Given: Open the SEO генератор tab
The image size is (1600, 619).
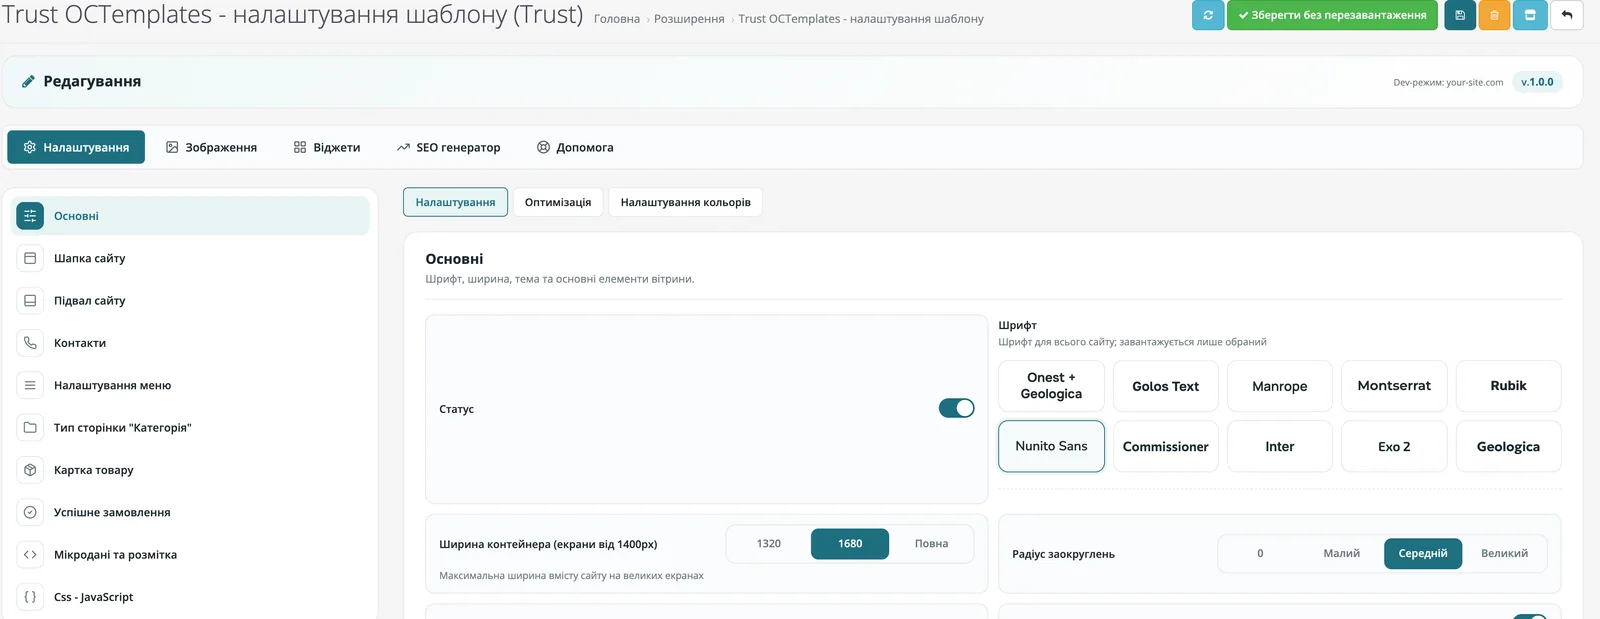Looking at the screenshot, I should [448, 147].
